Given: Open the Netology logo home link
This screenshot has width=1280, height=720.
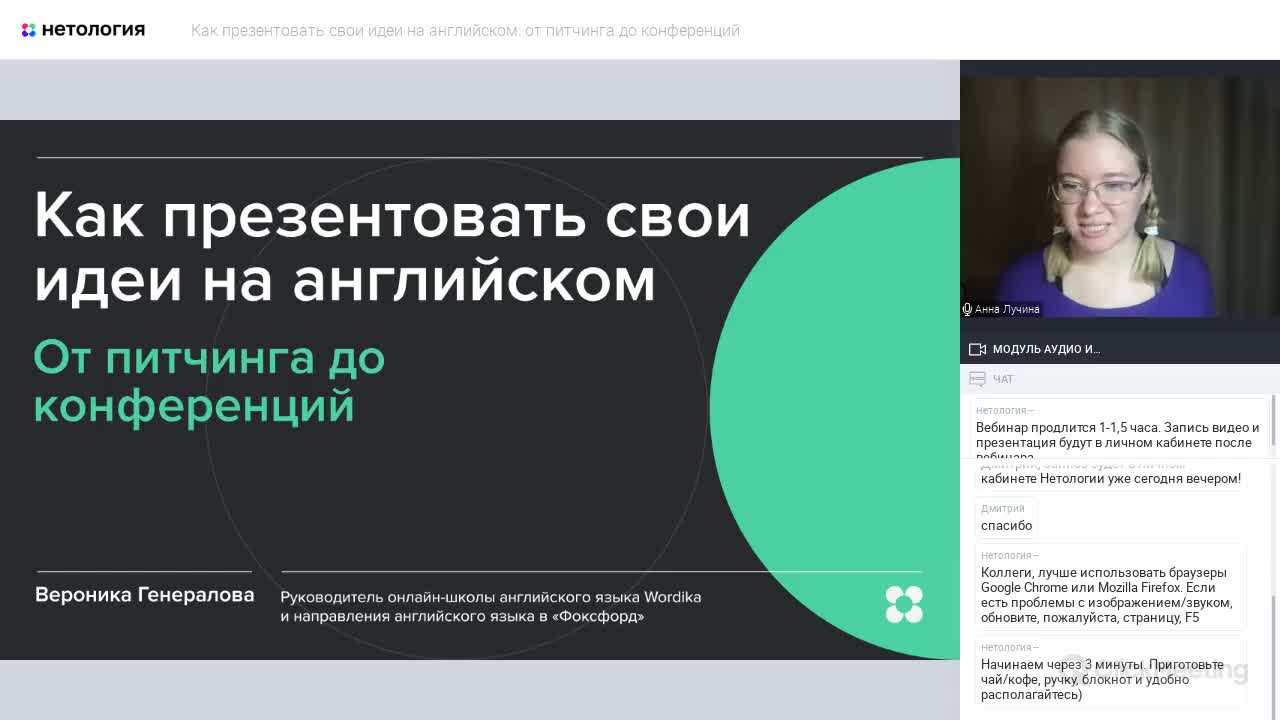Looking at the screenshot, I should 83,30.
